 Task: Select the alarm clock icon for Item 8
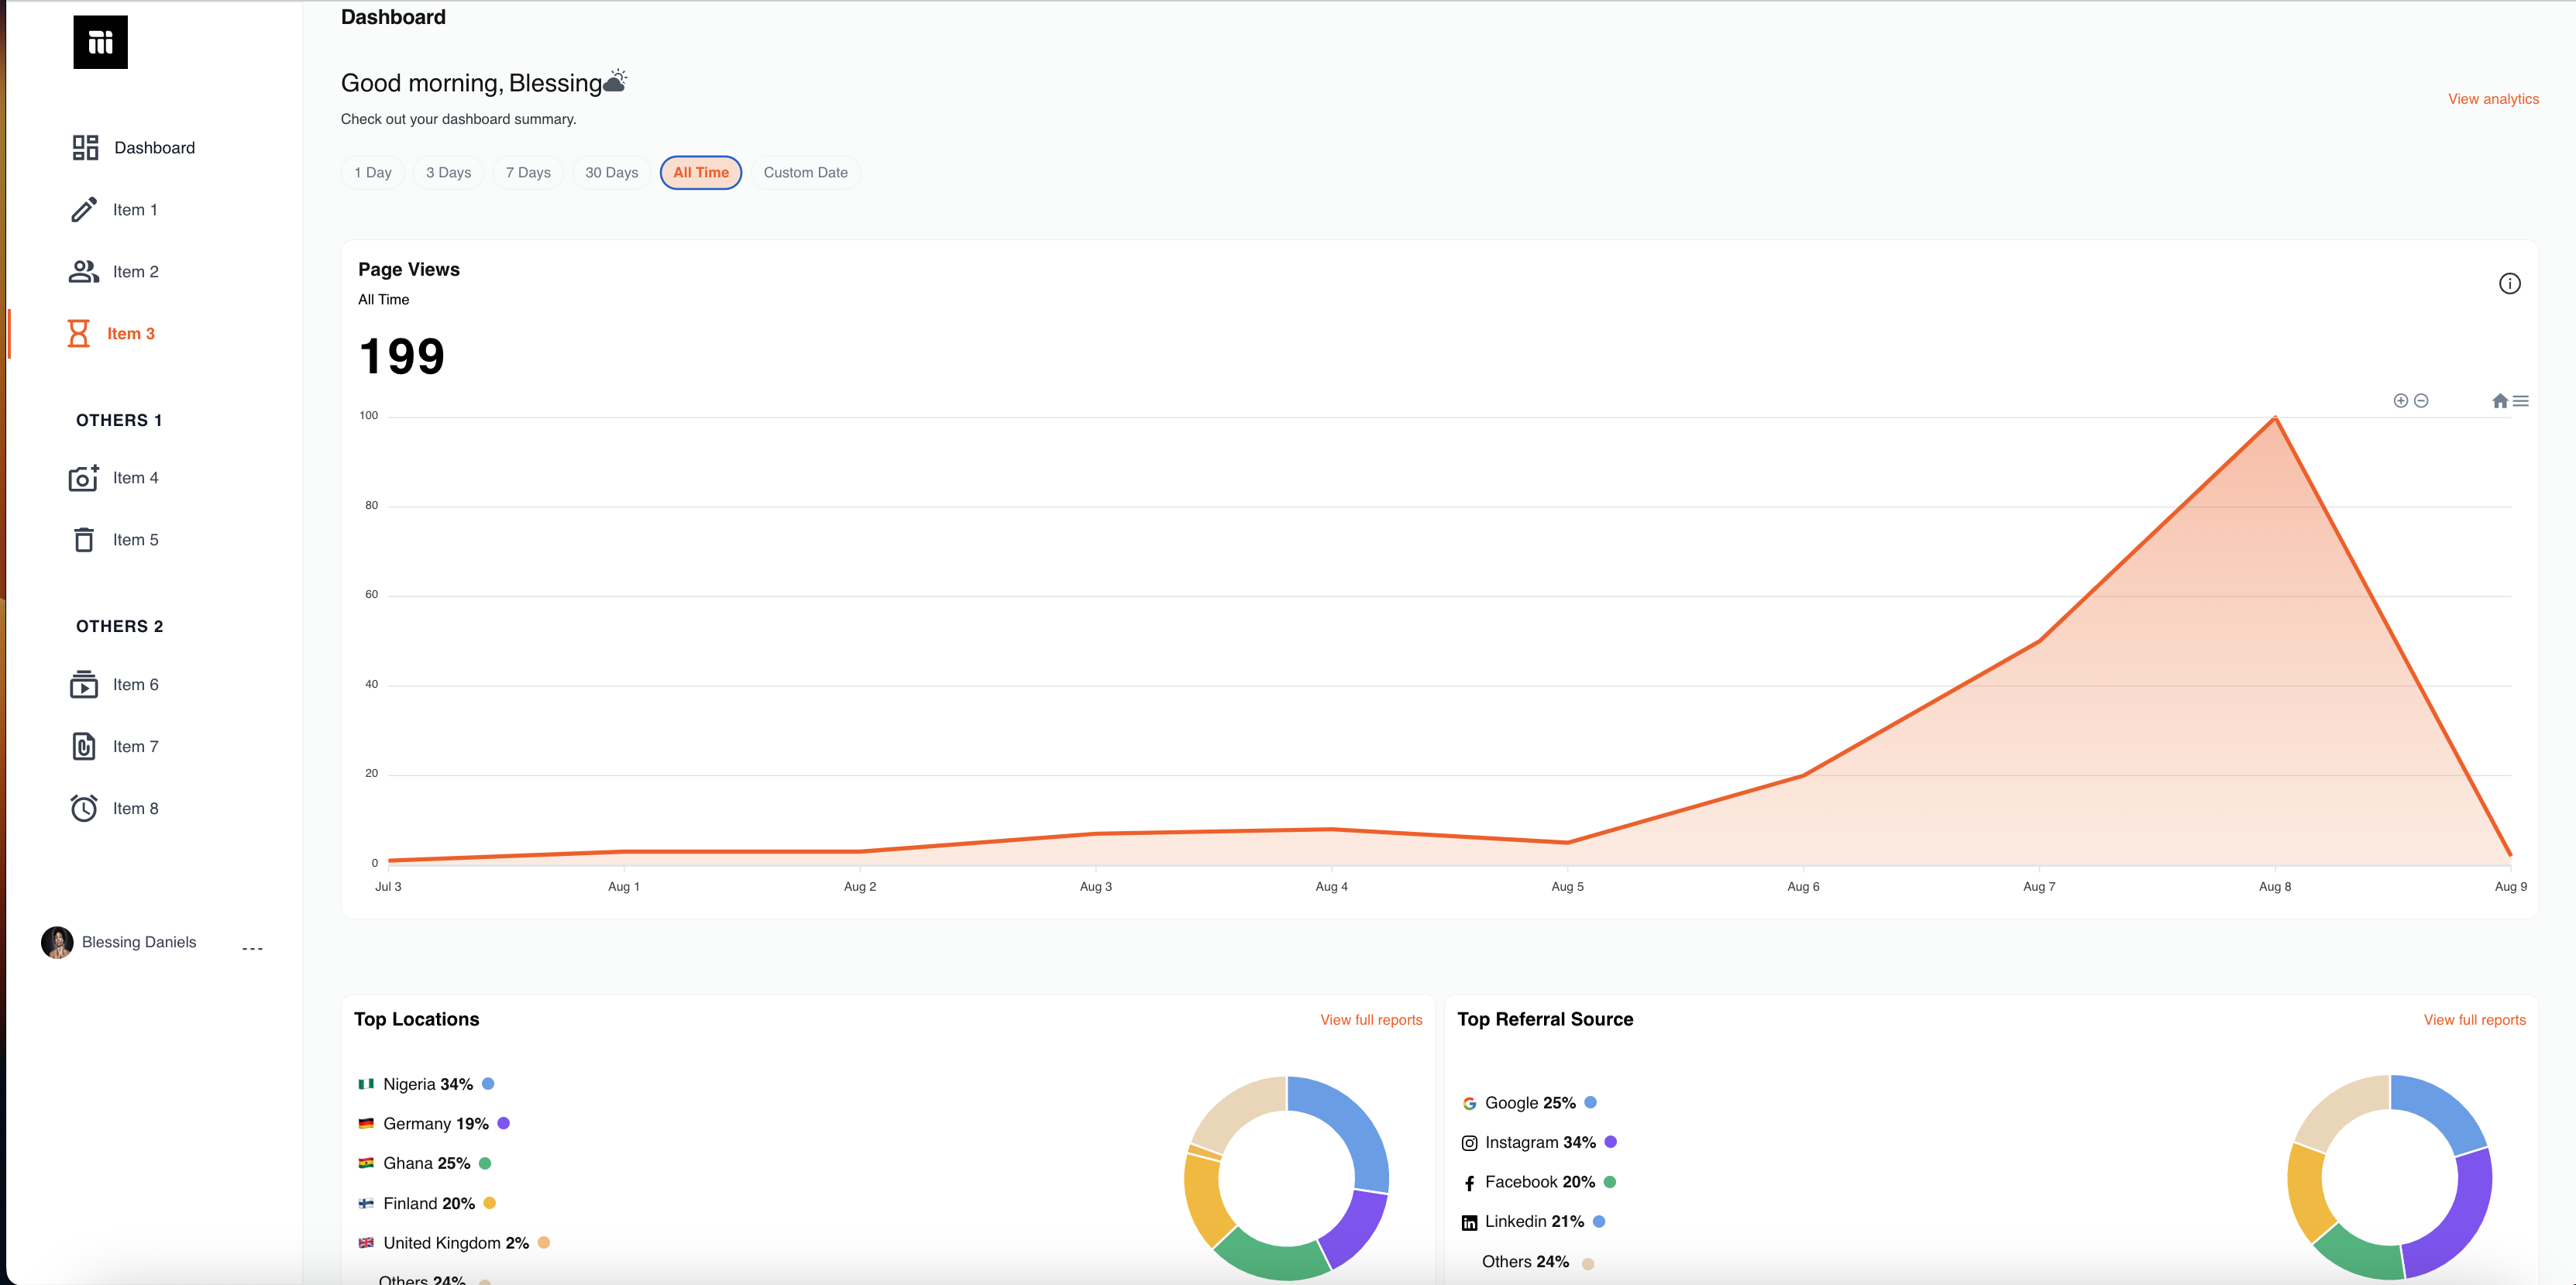84,808
